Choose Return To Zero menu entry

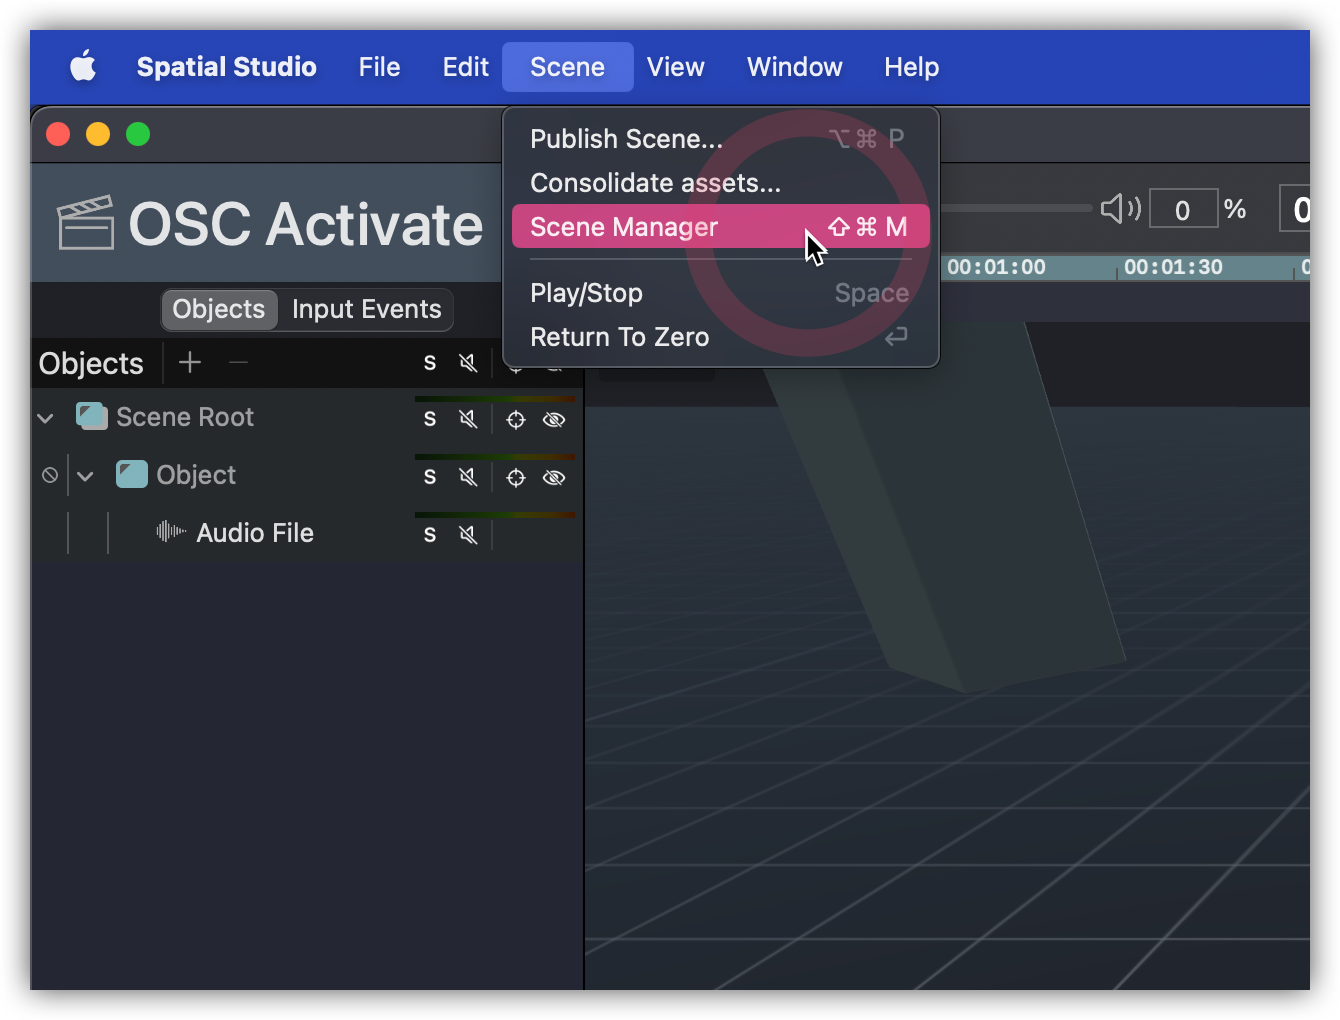pyautogui.click(x=720, y=337)
